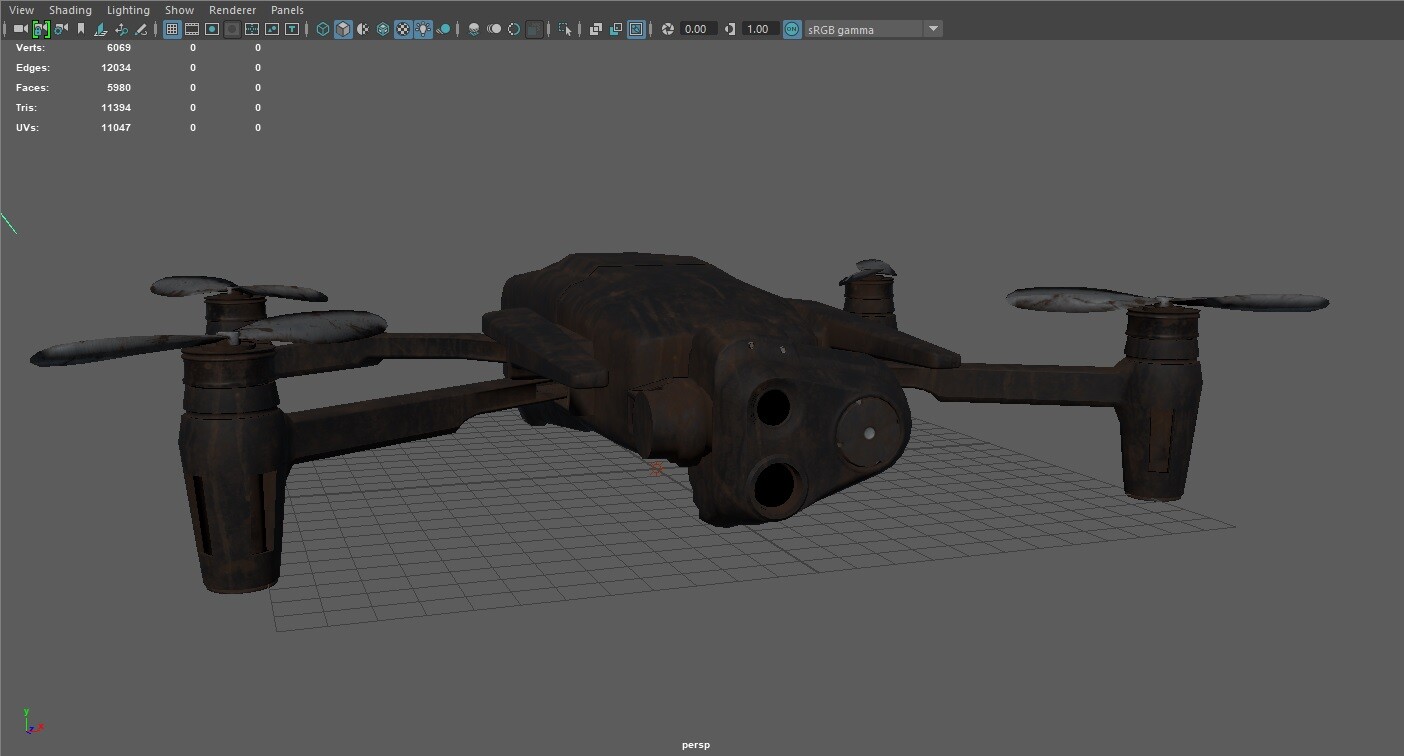Screen dimensions: 1404x756
Task: Toggle the Safe Action icon
Action: coord(272,29)
